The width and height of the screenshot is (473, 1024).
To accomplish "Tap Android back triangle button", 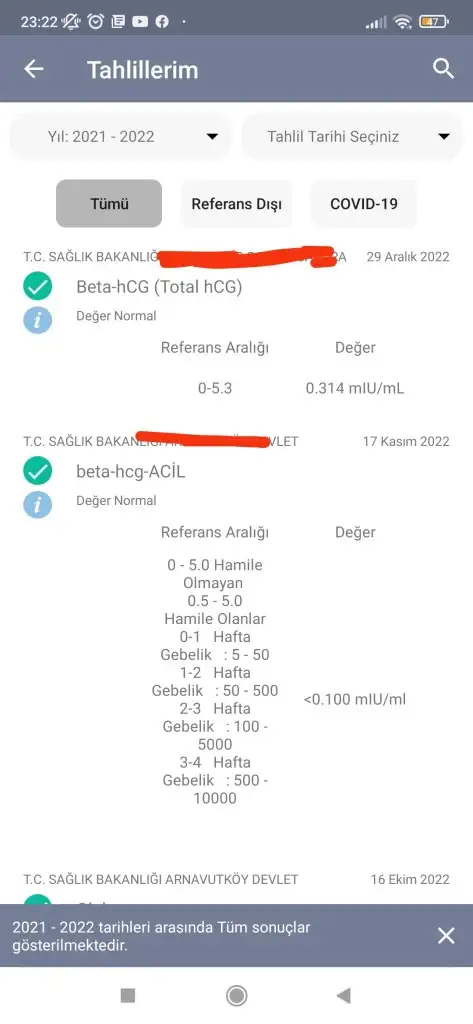I will click(344, 995).
